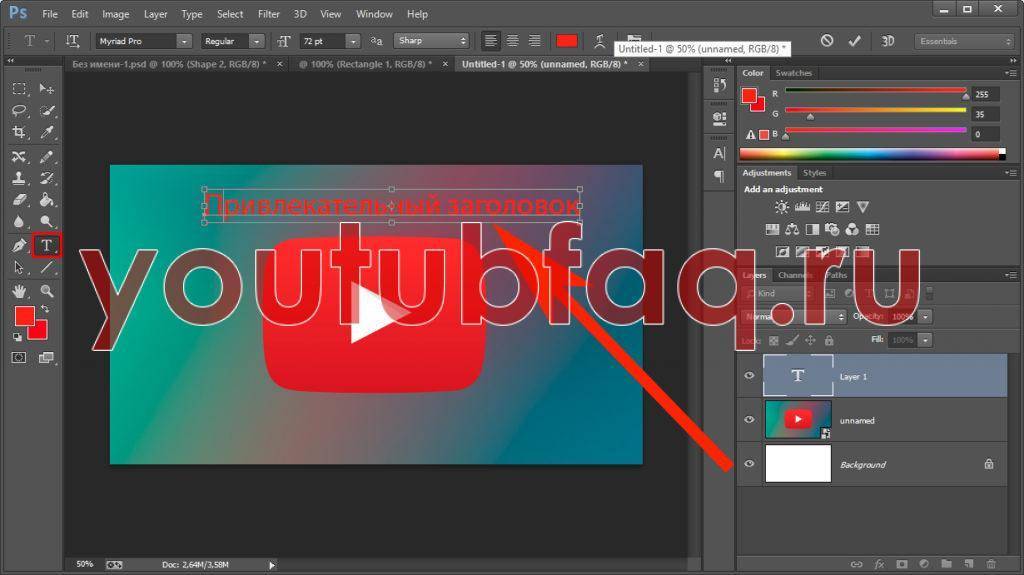Select the Pen tool
This screenshot has height=575, width=1024.
click(x=19, y=245)
